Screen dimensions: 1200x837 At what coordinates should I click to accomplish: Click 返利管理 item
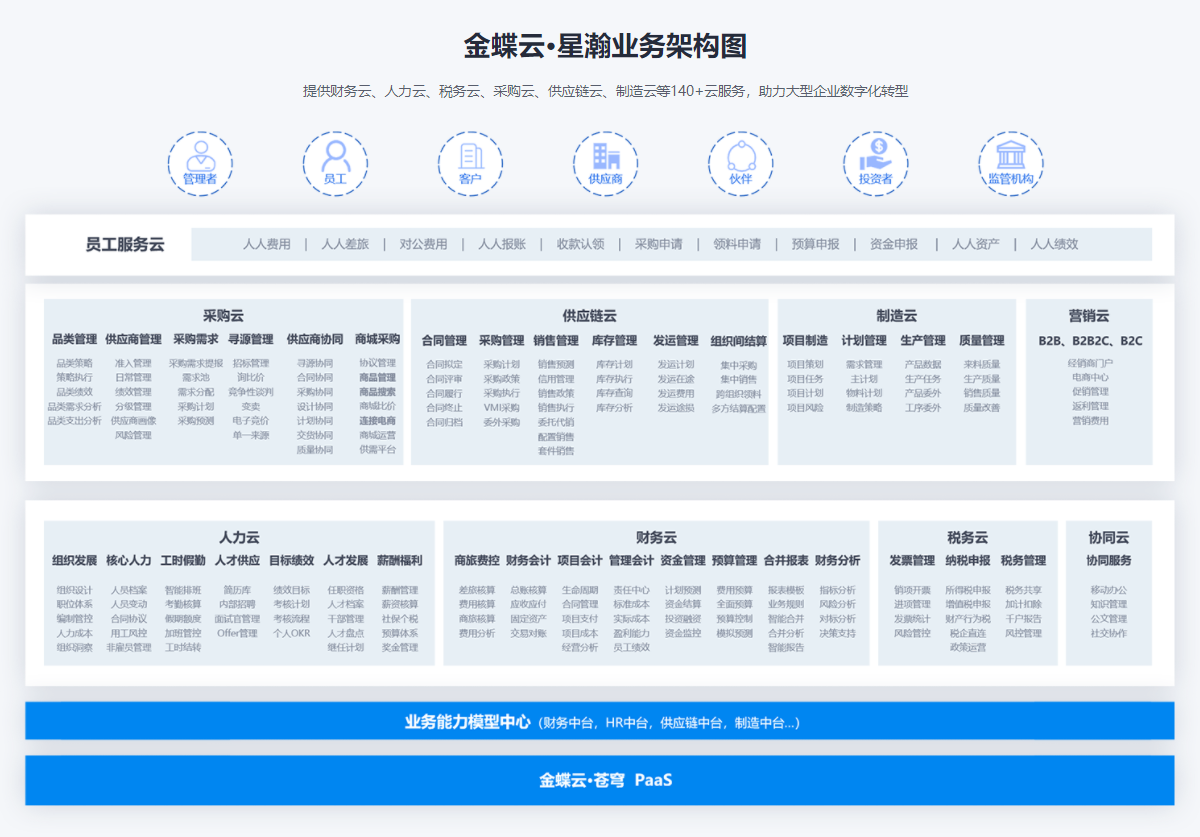tap(1090, 406)
